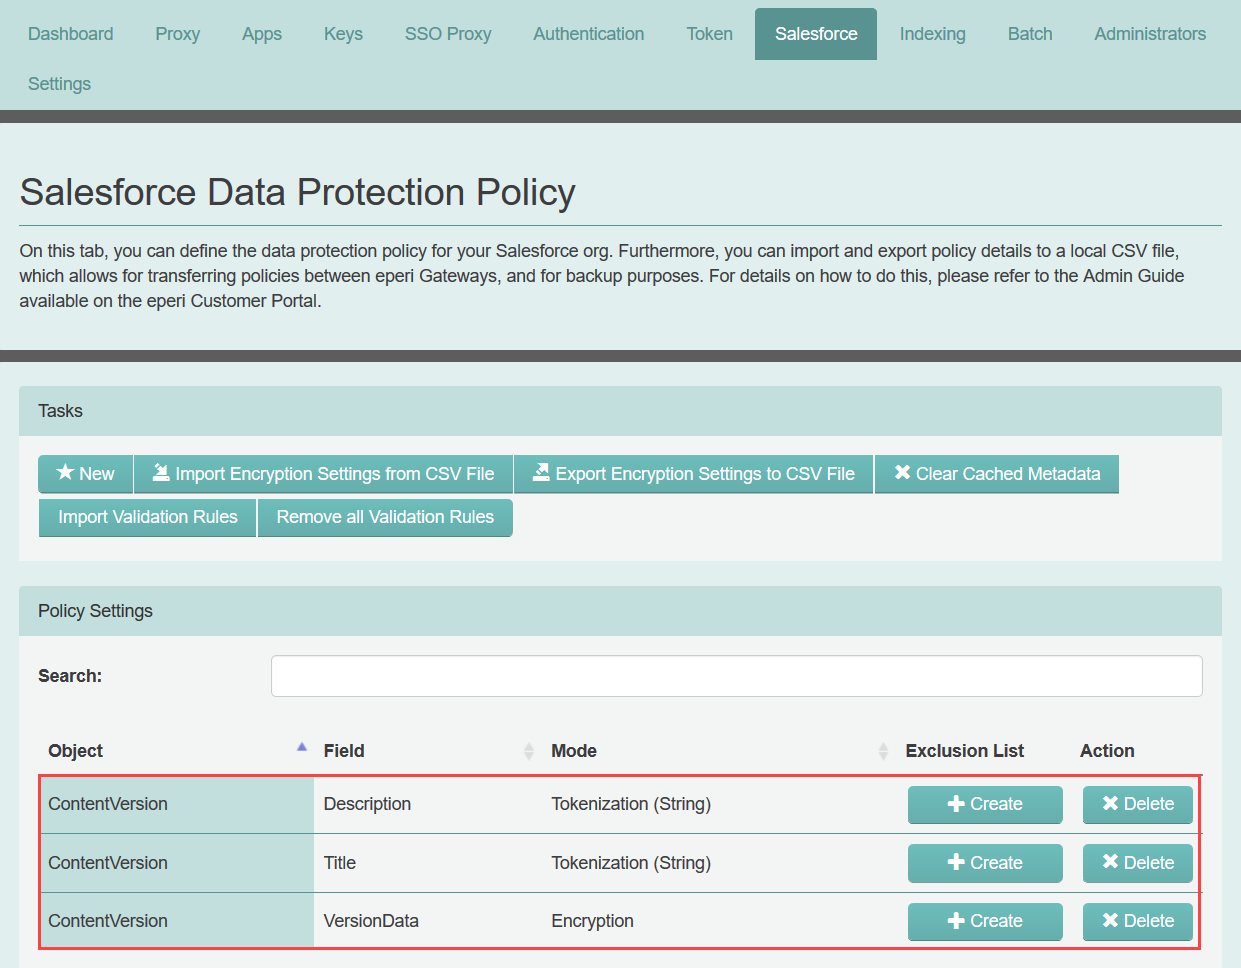Click X icon in Title row Delete

click(1110, 862)
